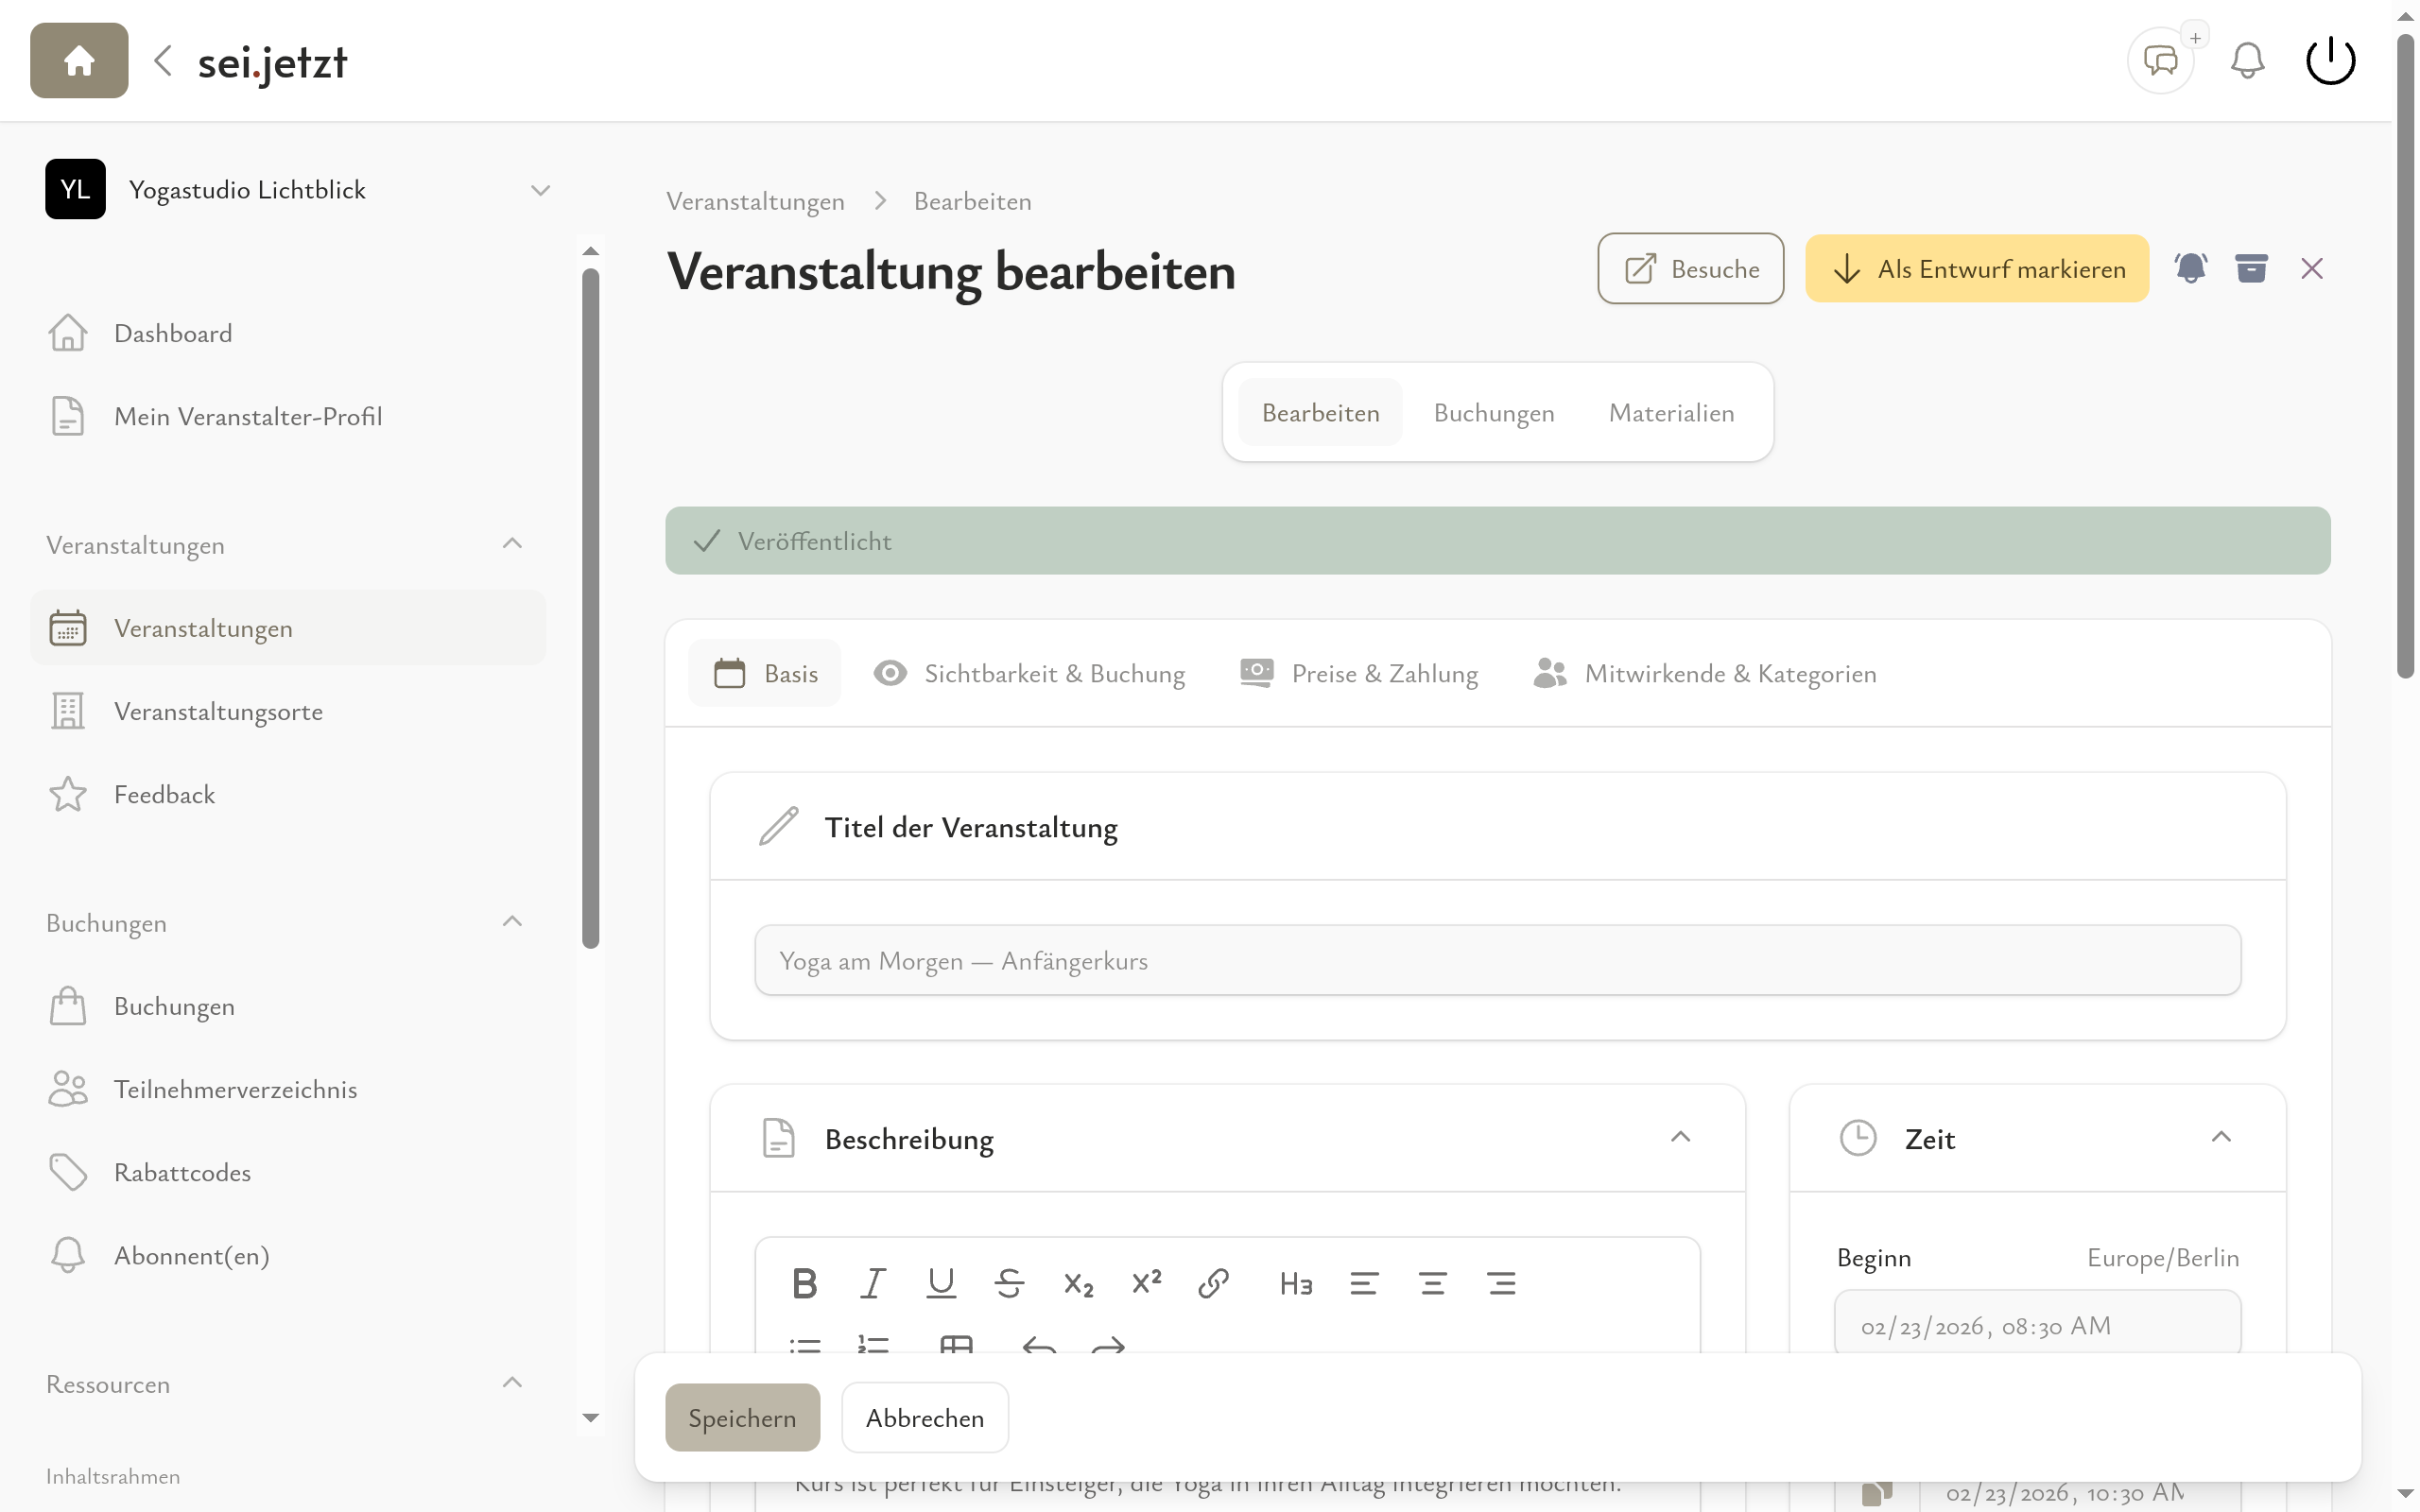Click the home icon button
The height and width of the screenshot is (1512, 2420).
pos(79,61)
